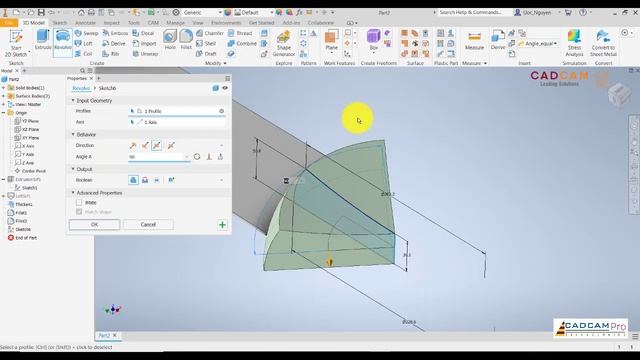Choose the Join boolean option
The image size is (640, 360).
tap(133, 180)
